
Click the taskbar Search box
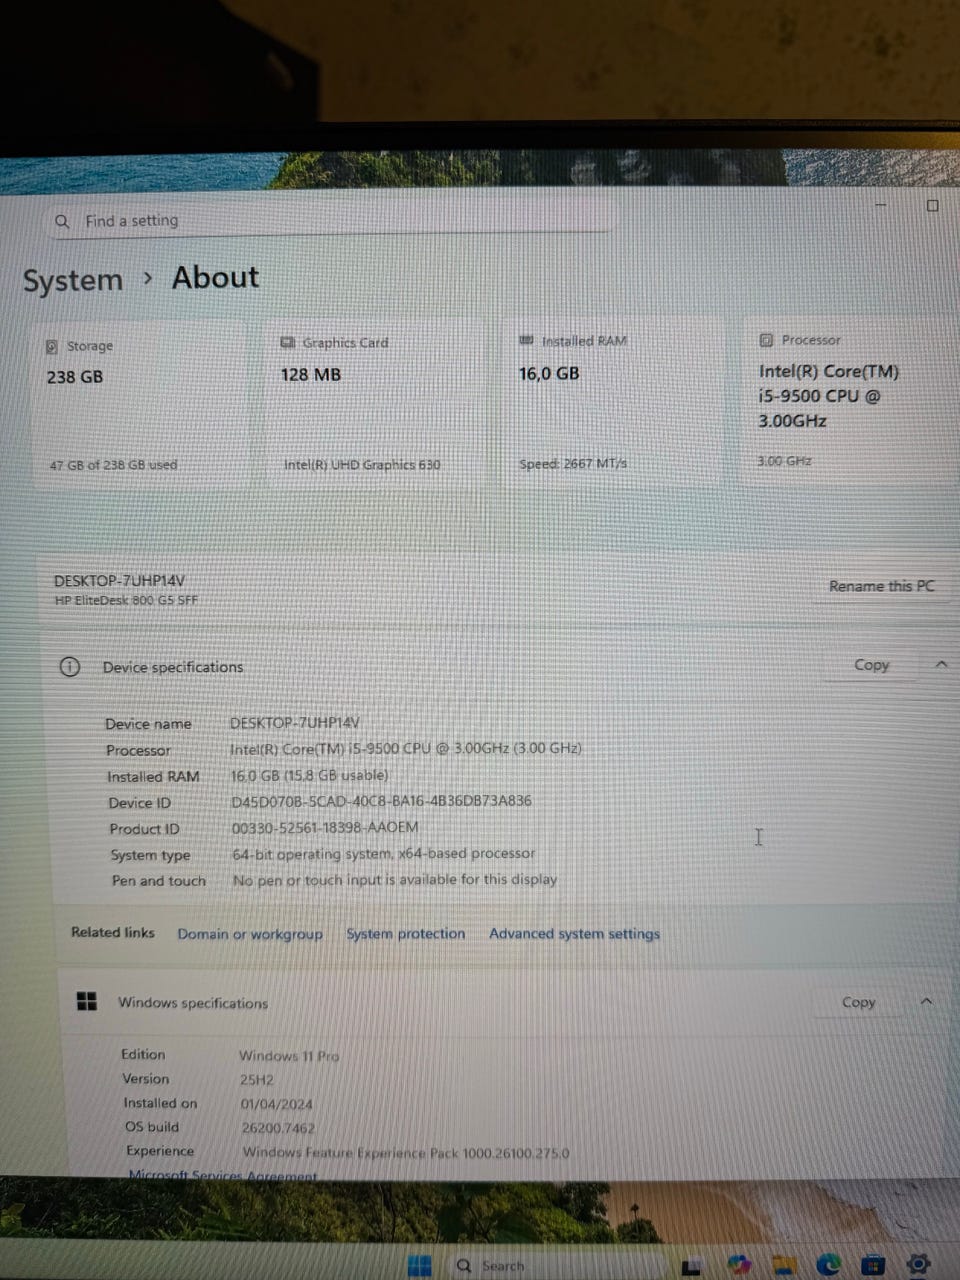coord(556,1265)
